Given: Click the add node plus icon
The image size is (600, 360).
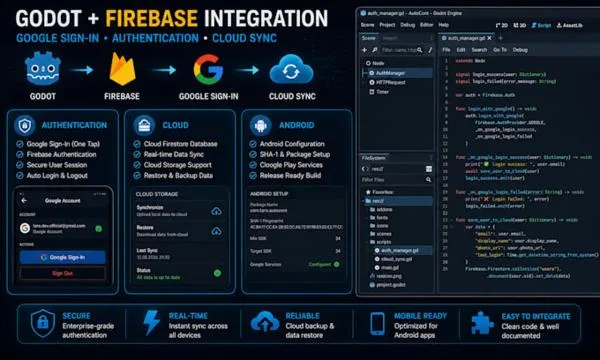Looking at the screenshot, I should [364, 50].
